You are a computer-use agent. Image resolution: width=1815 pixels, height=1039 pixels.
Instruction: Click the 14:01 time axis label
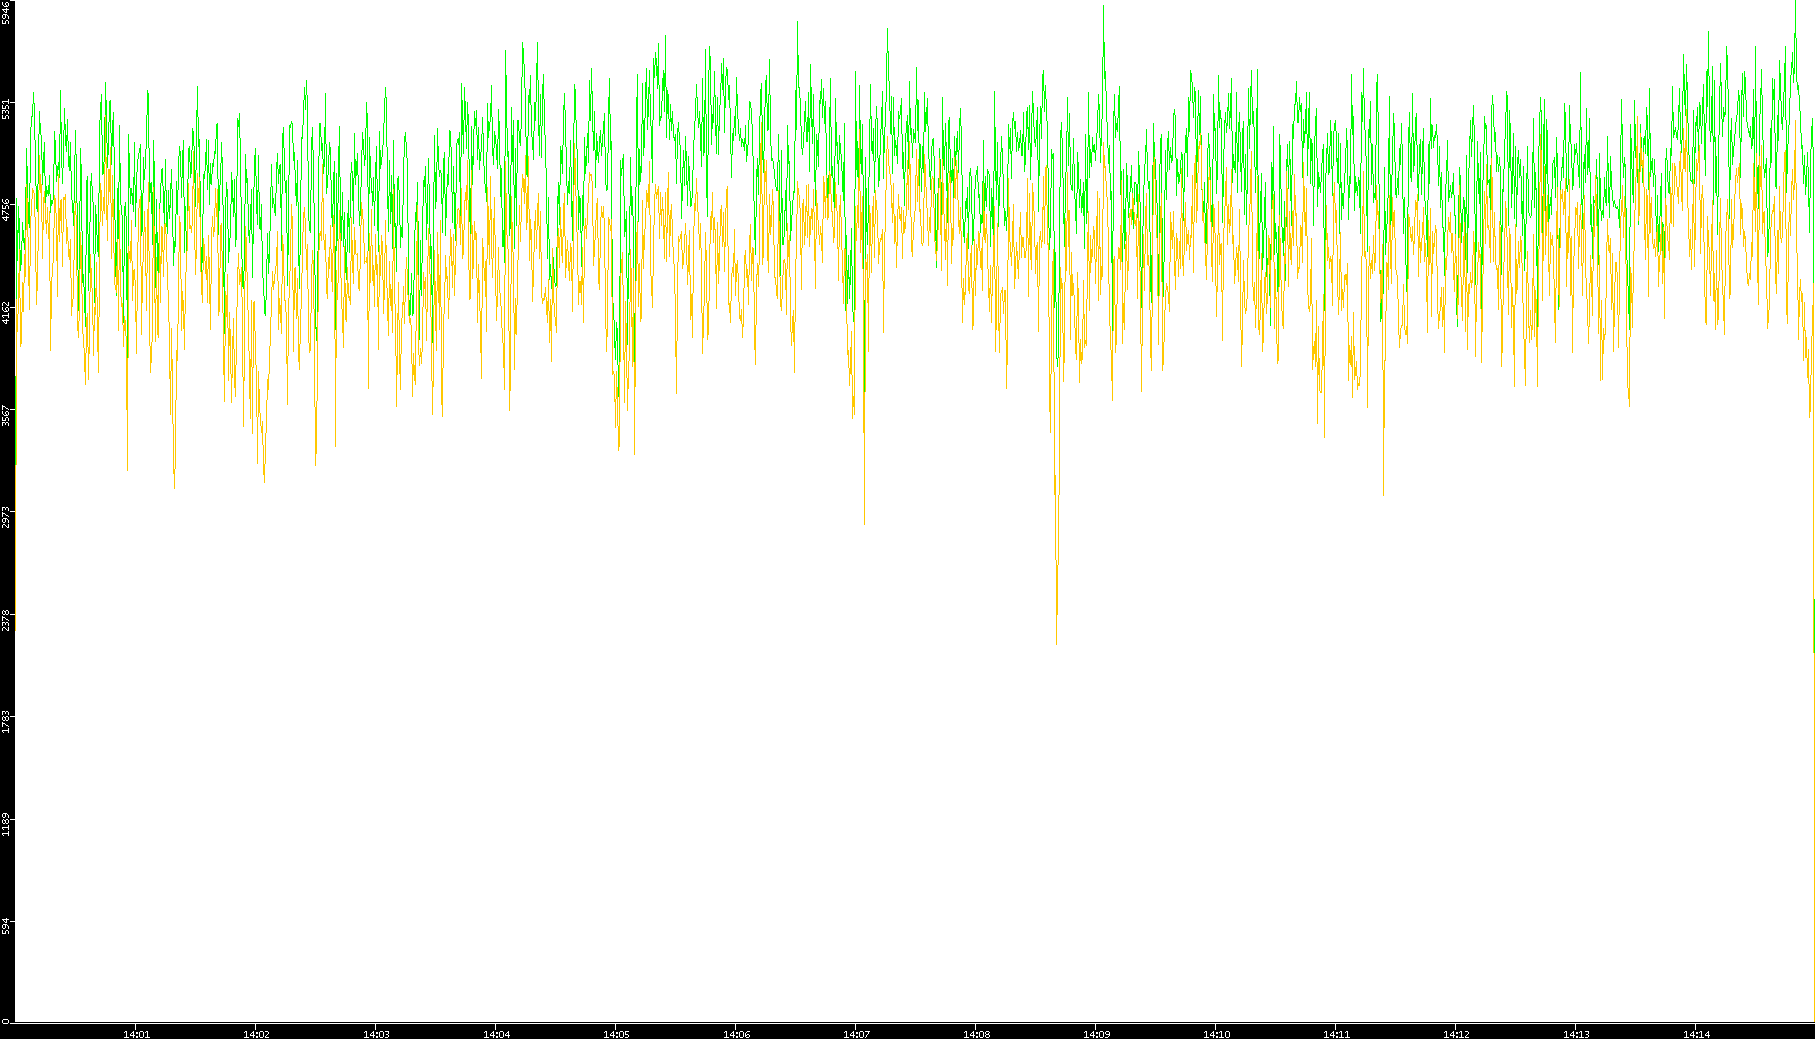tap(136, 1034)
